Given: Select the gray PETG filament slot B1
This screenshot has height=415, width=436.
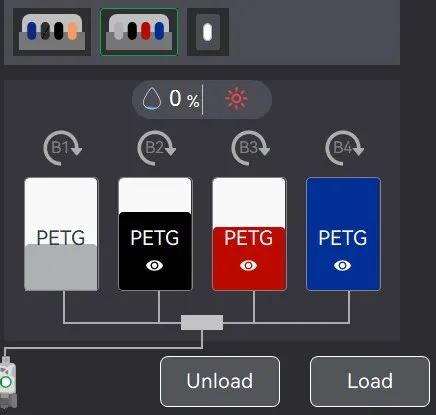Looking at the screenshot, I should tap(61, 234).
